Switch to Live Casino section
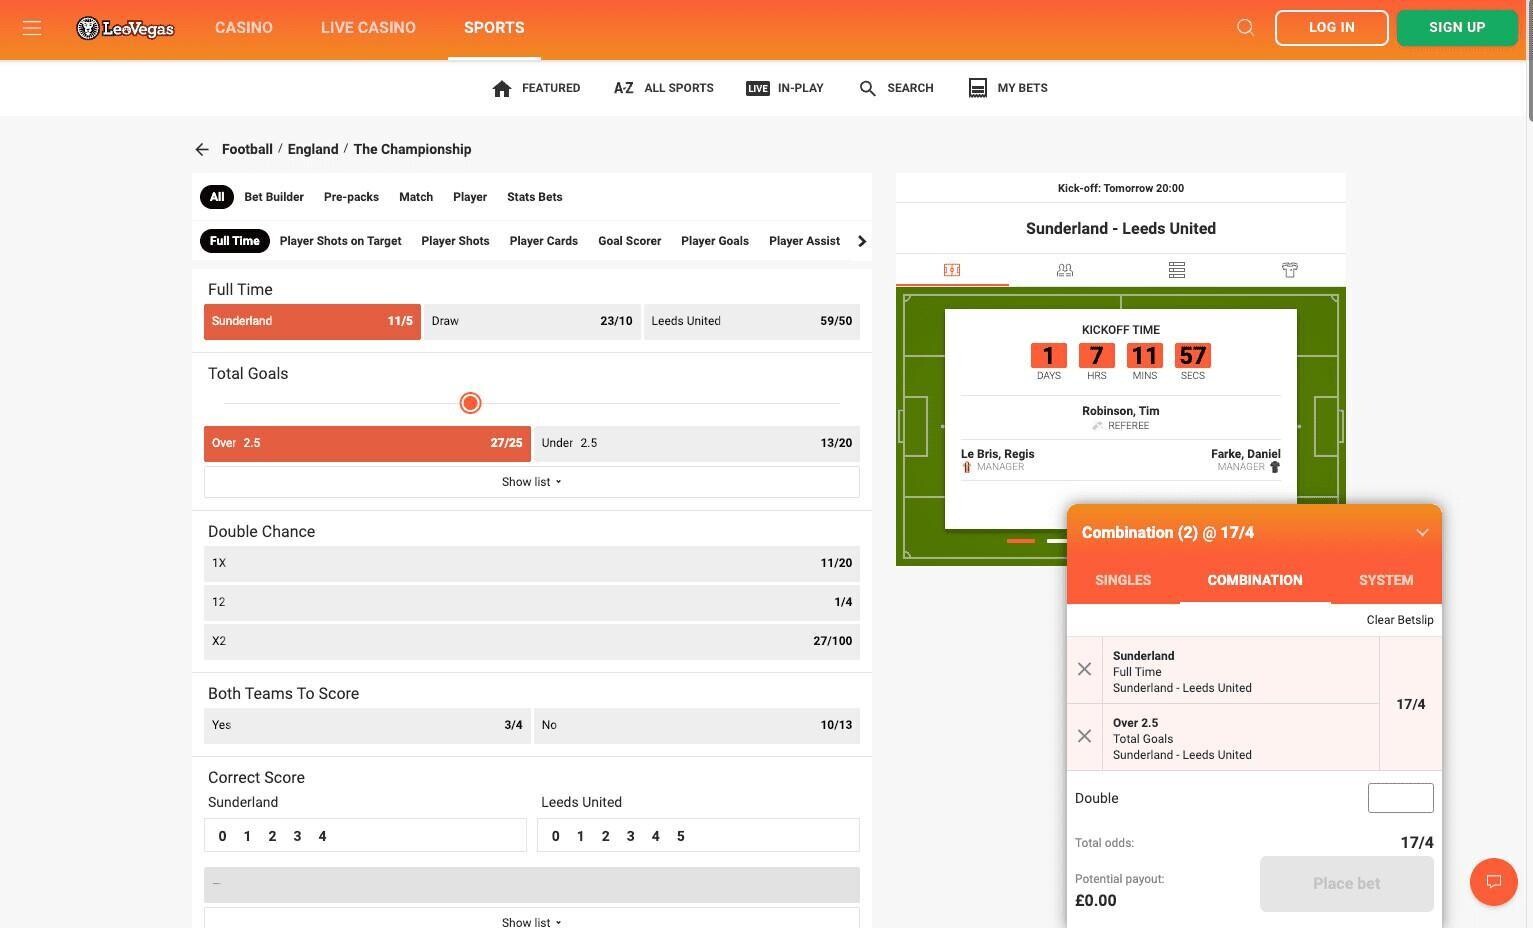This screenshot has width=1533, height=928. coord(368,28)
